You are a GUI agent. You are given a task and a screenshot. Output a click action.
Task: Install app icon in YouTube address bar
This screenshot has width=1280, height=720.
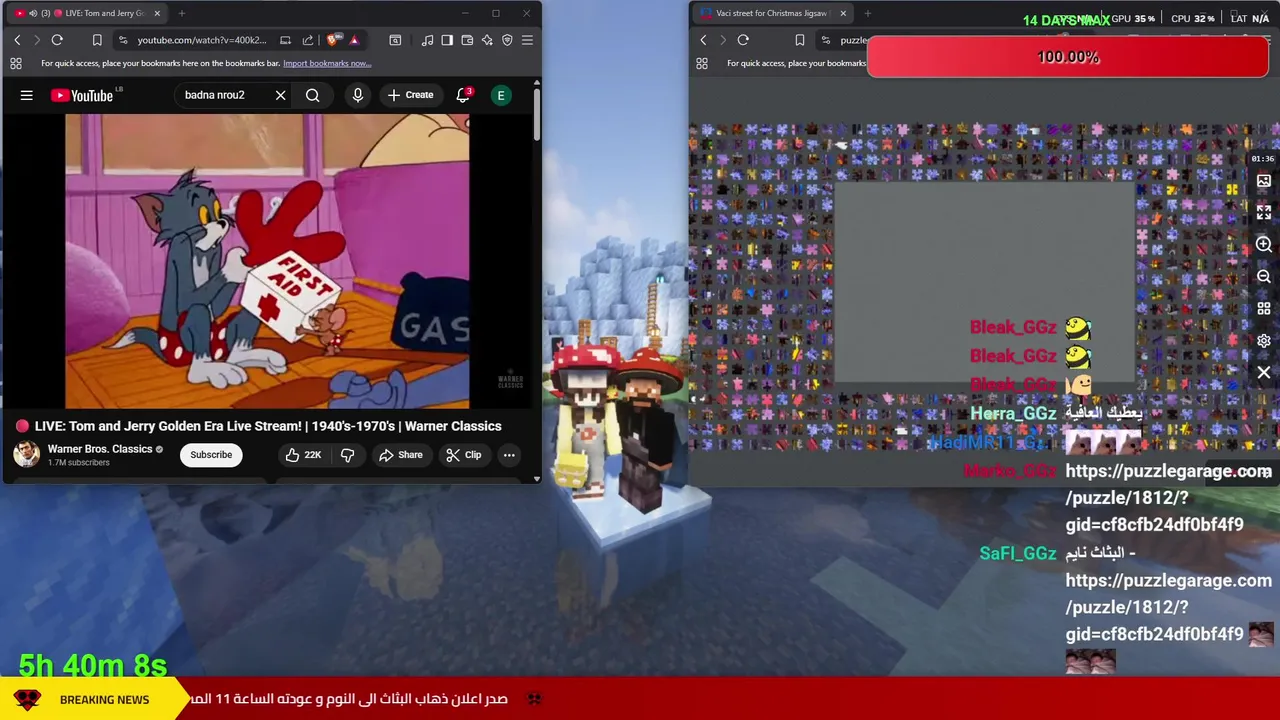point(285,40)
